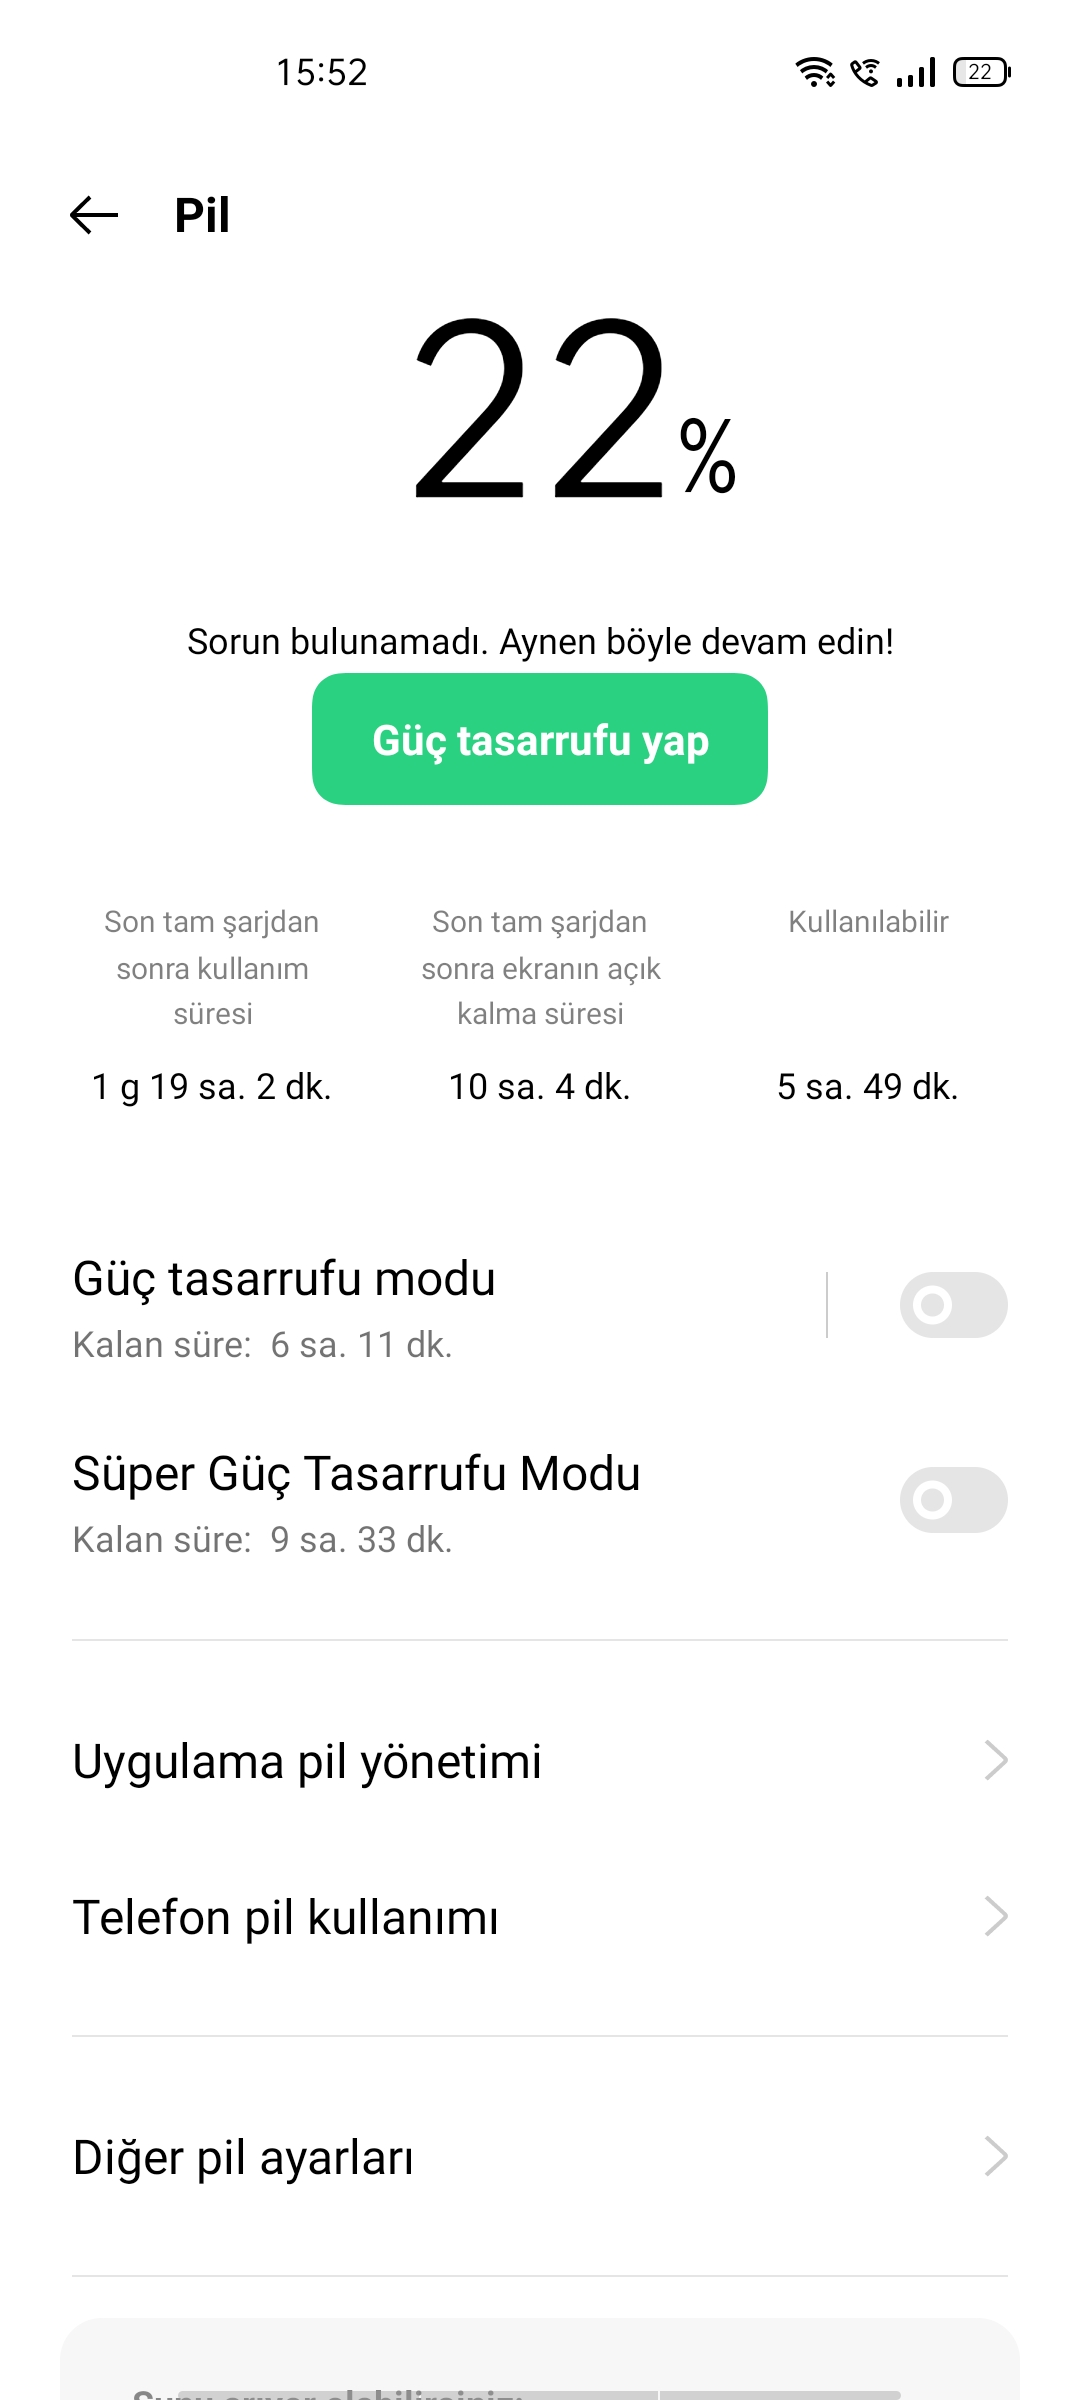The height and width of the screenshot is (2400, 1080).
Task: Click the Güç tasarrufu yap button
Action: tap(540, 739)
